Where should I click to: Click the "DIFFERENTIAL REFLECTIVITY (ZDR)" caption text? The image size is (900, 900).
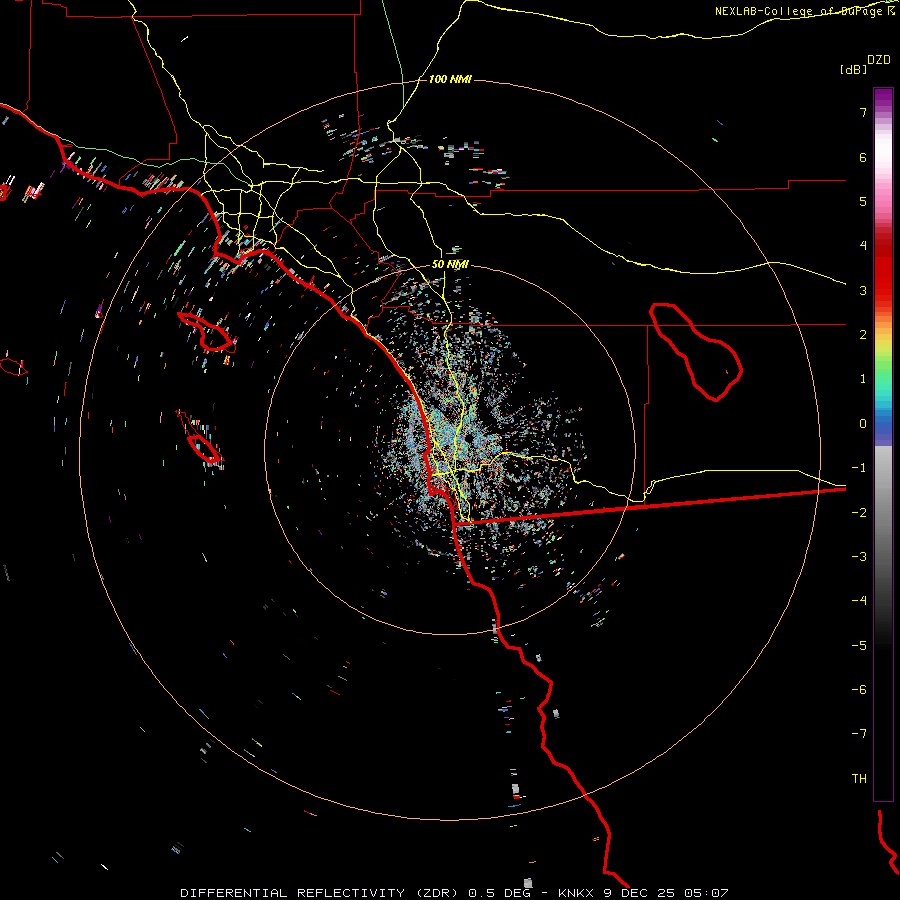point(319,893)
